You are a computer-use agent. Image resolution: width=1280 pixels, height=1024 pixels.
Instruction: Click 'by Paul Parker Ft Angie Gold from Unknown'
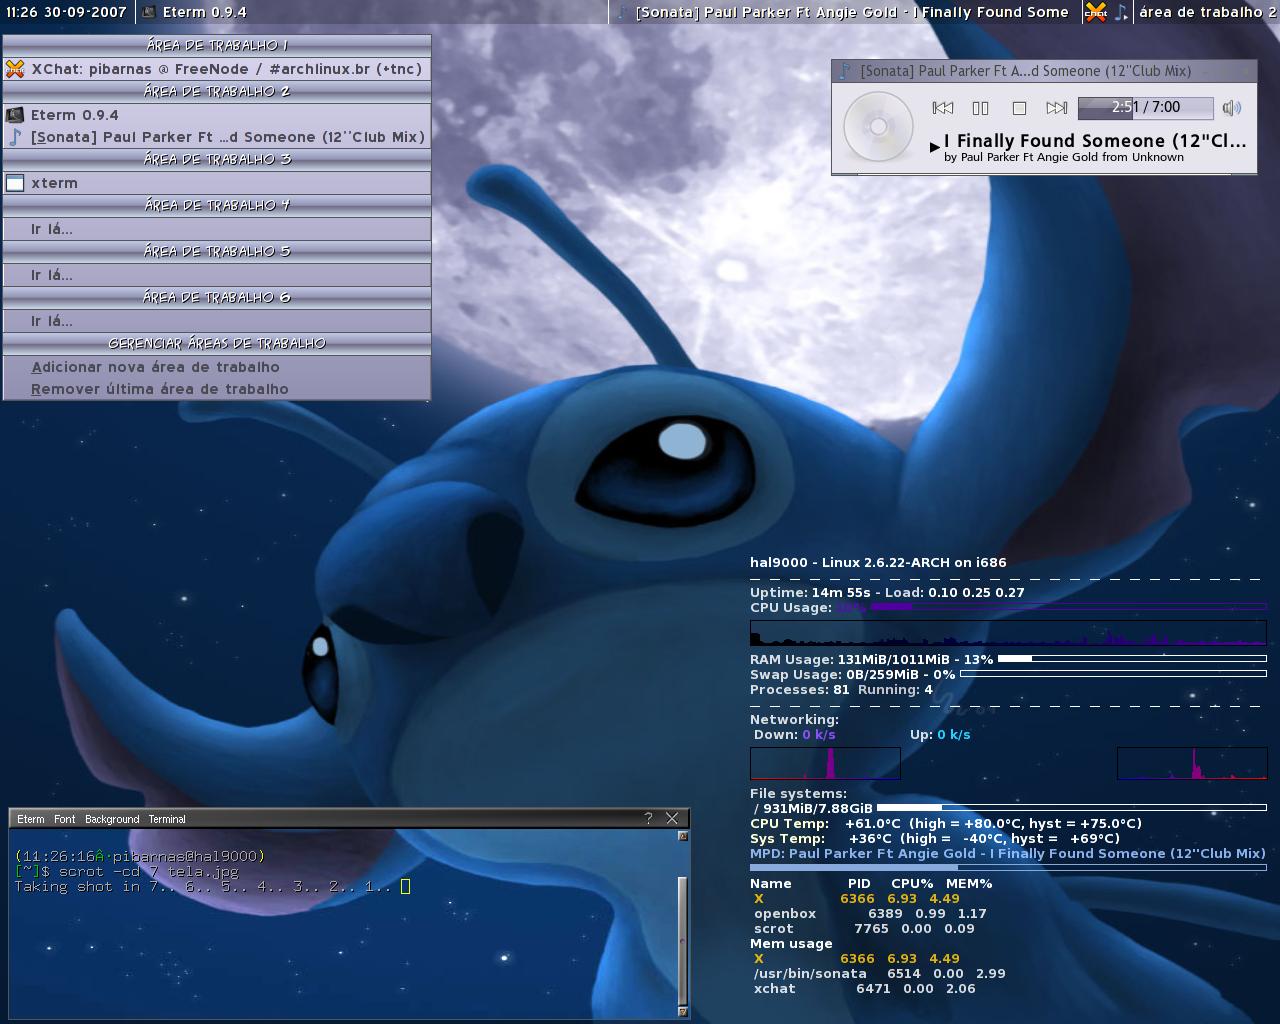1064,157
